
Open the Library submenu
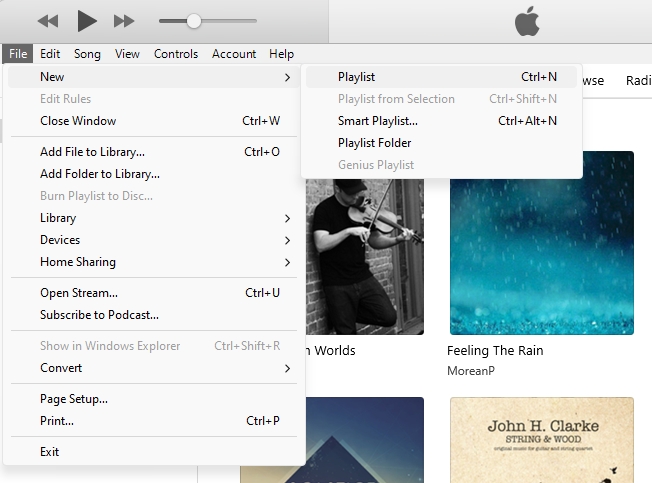153,218
